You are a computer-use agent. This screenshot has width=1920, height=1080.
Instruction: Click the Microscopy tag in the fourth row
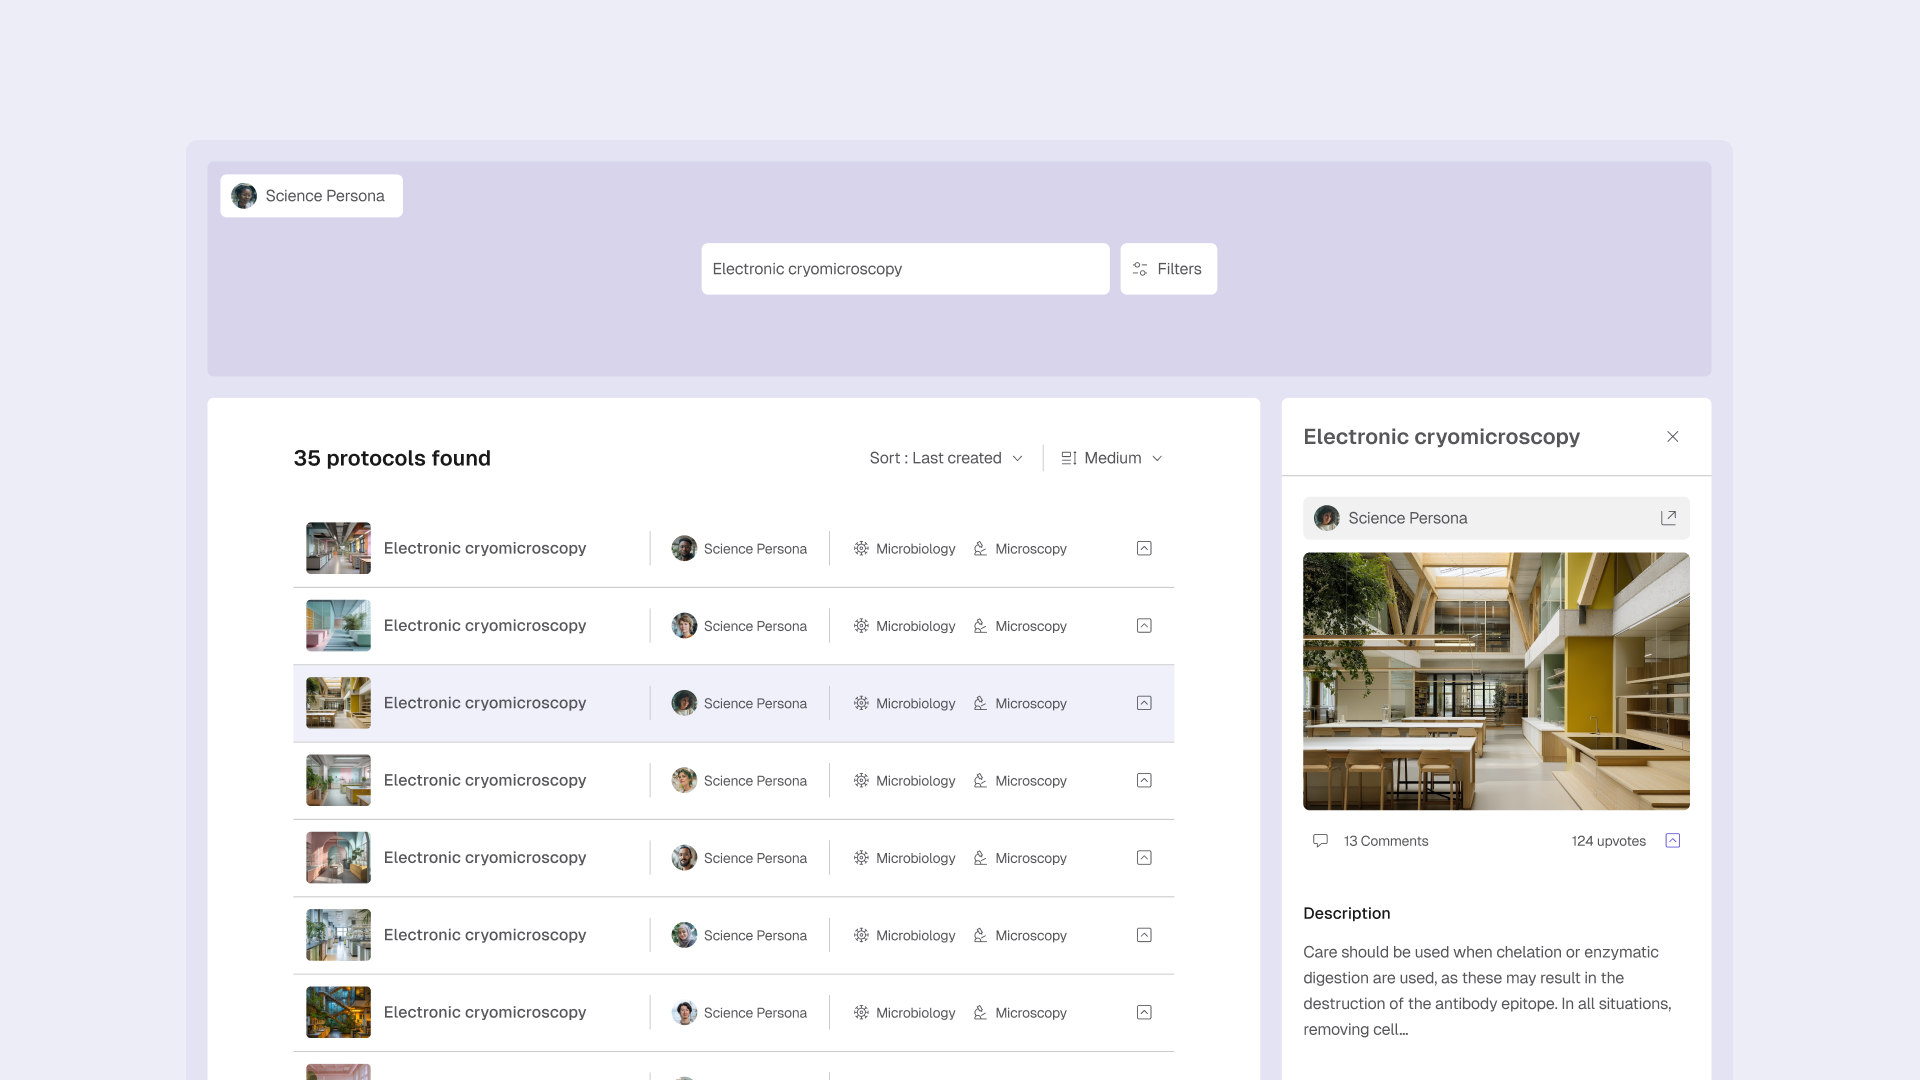tap(1019, 781)
